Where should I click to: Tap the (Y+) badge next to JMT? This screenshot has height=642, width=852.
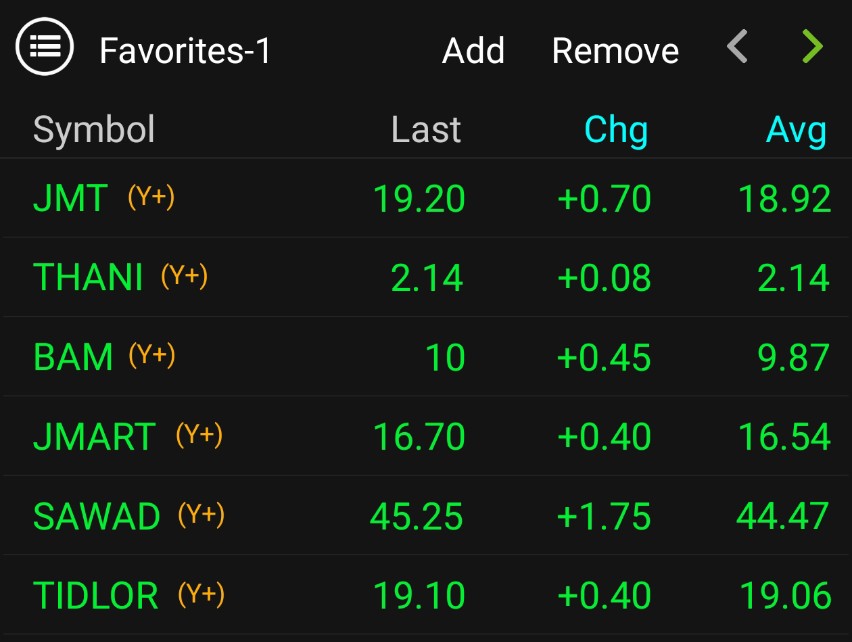pos(151,197)
